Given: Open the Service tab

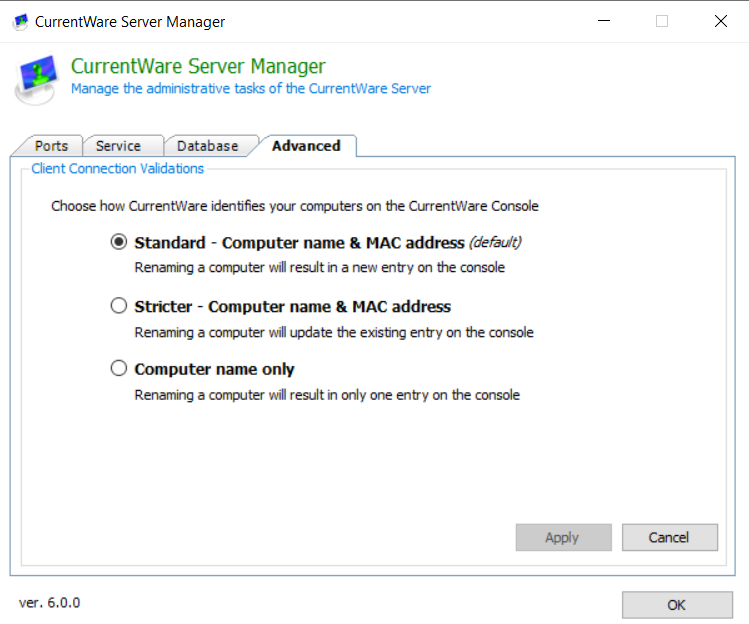Looking at the screenshot, I should tap(118, 146).
